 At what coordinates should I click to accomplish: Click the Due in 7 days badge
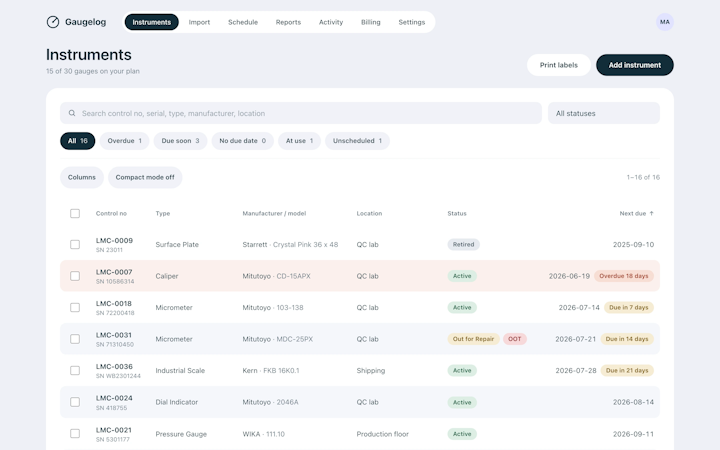629,308
